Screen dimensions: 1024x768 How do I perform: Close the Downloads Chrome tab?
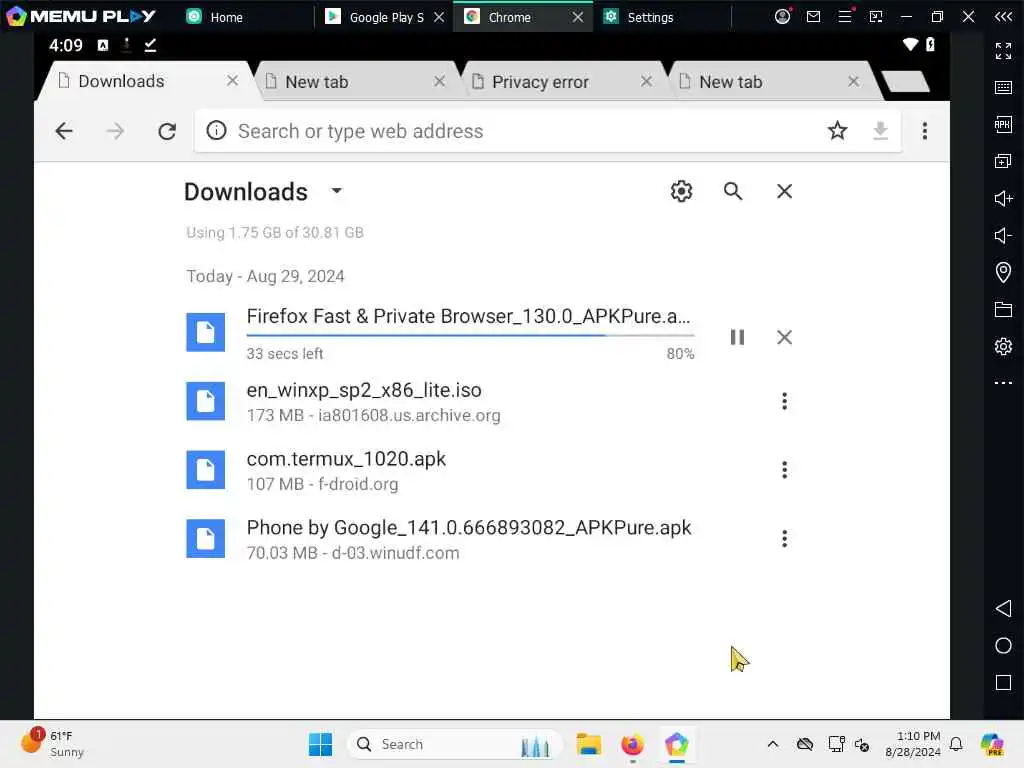point(232,80)
